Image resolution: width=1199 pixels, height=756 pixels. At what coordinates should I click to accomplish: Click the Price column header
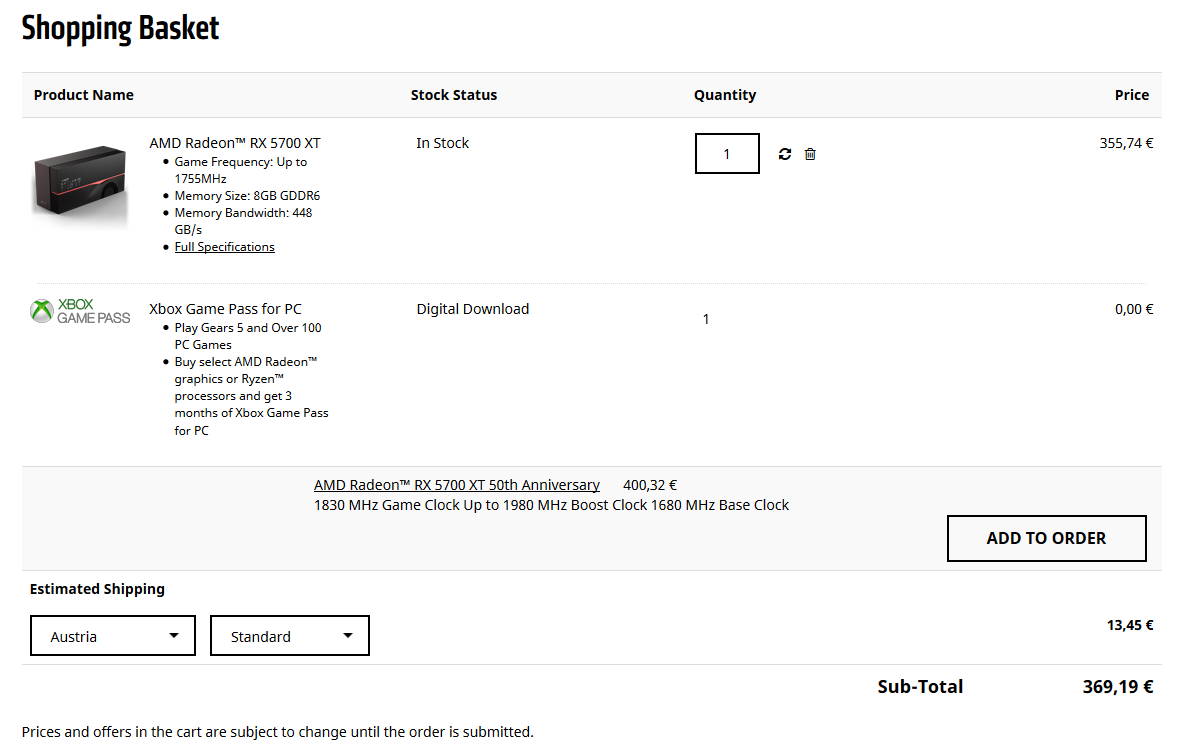(1132, 95)
